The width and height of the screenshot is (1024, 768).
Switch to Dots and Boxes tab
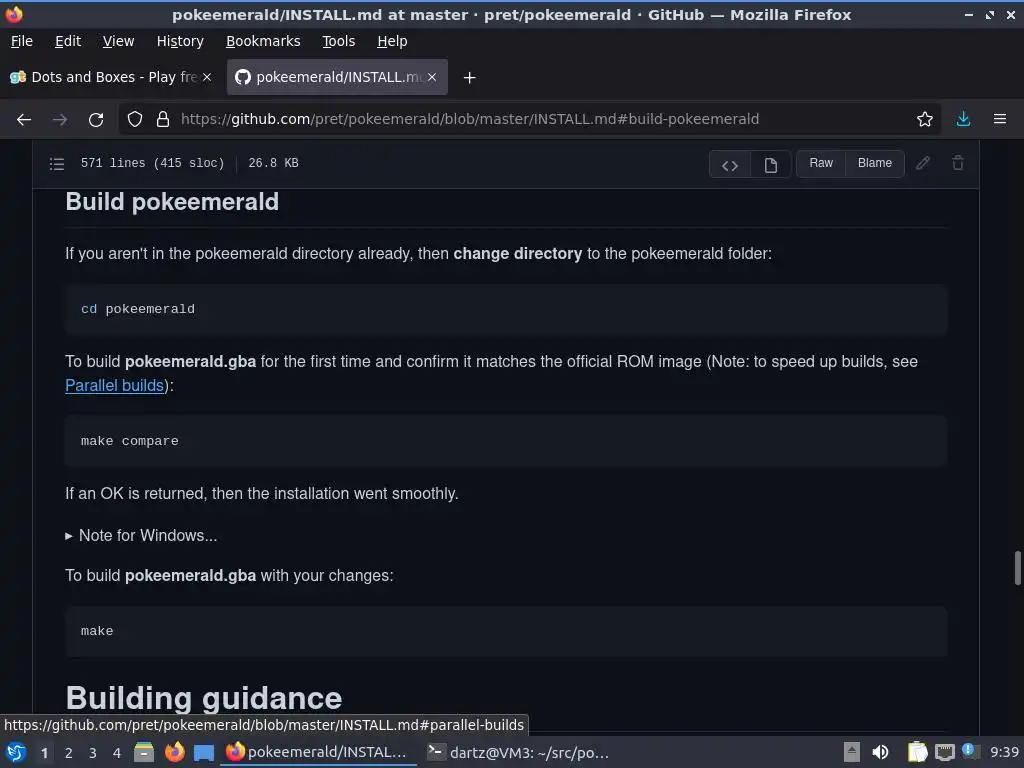(111, 77)
